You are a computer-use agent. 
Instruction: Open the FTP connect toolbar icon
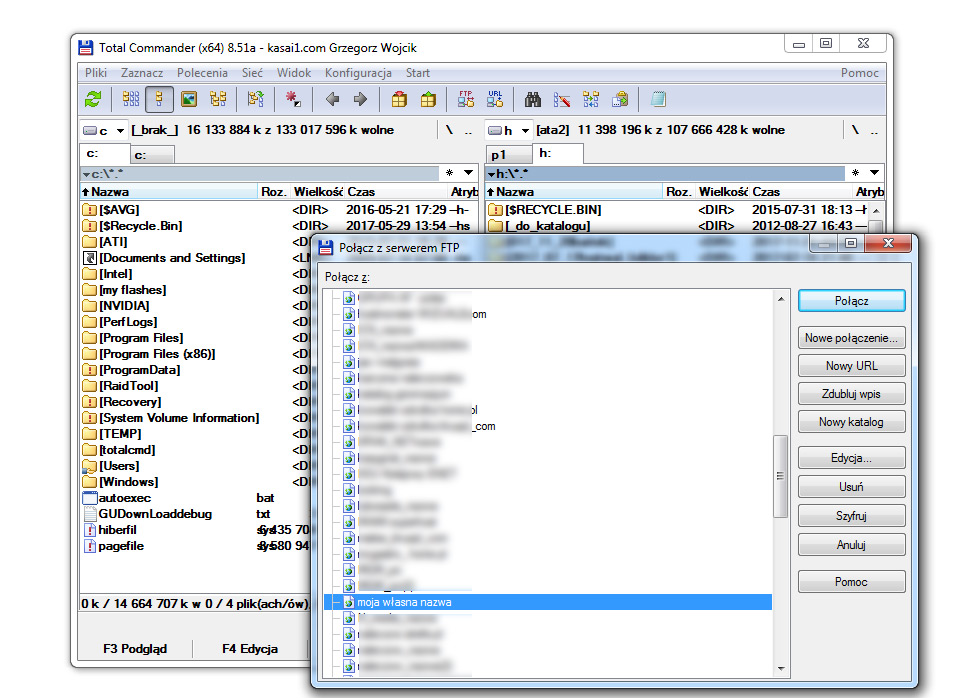(466, 99)
